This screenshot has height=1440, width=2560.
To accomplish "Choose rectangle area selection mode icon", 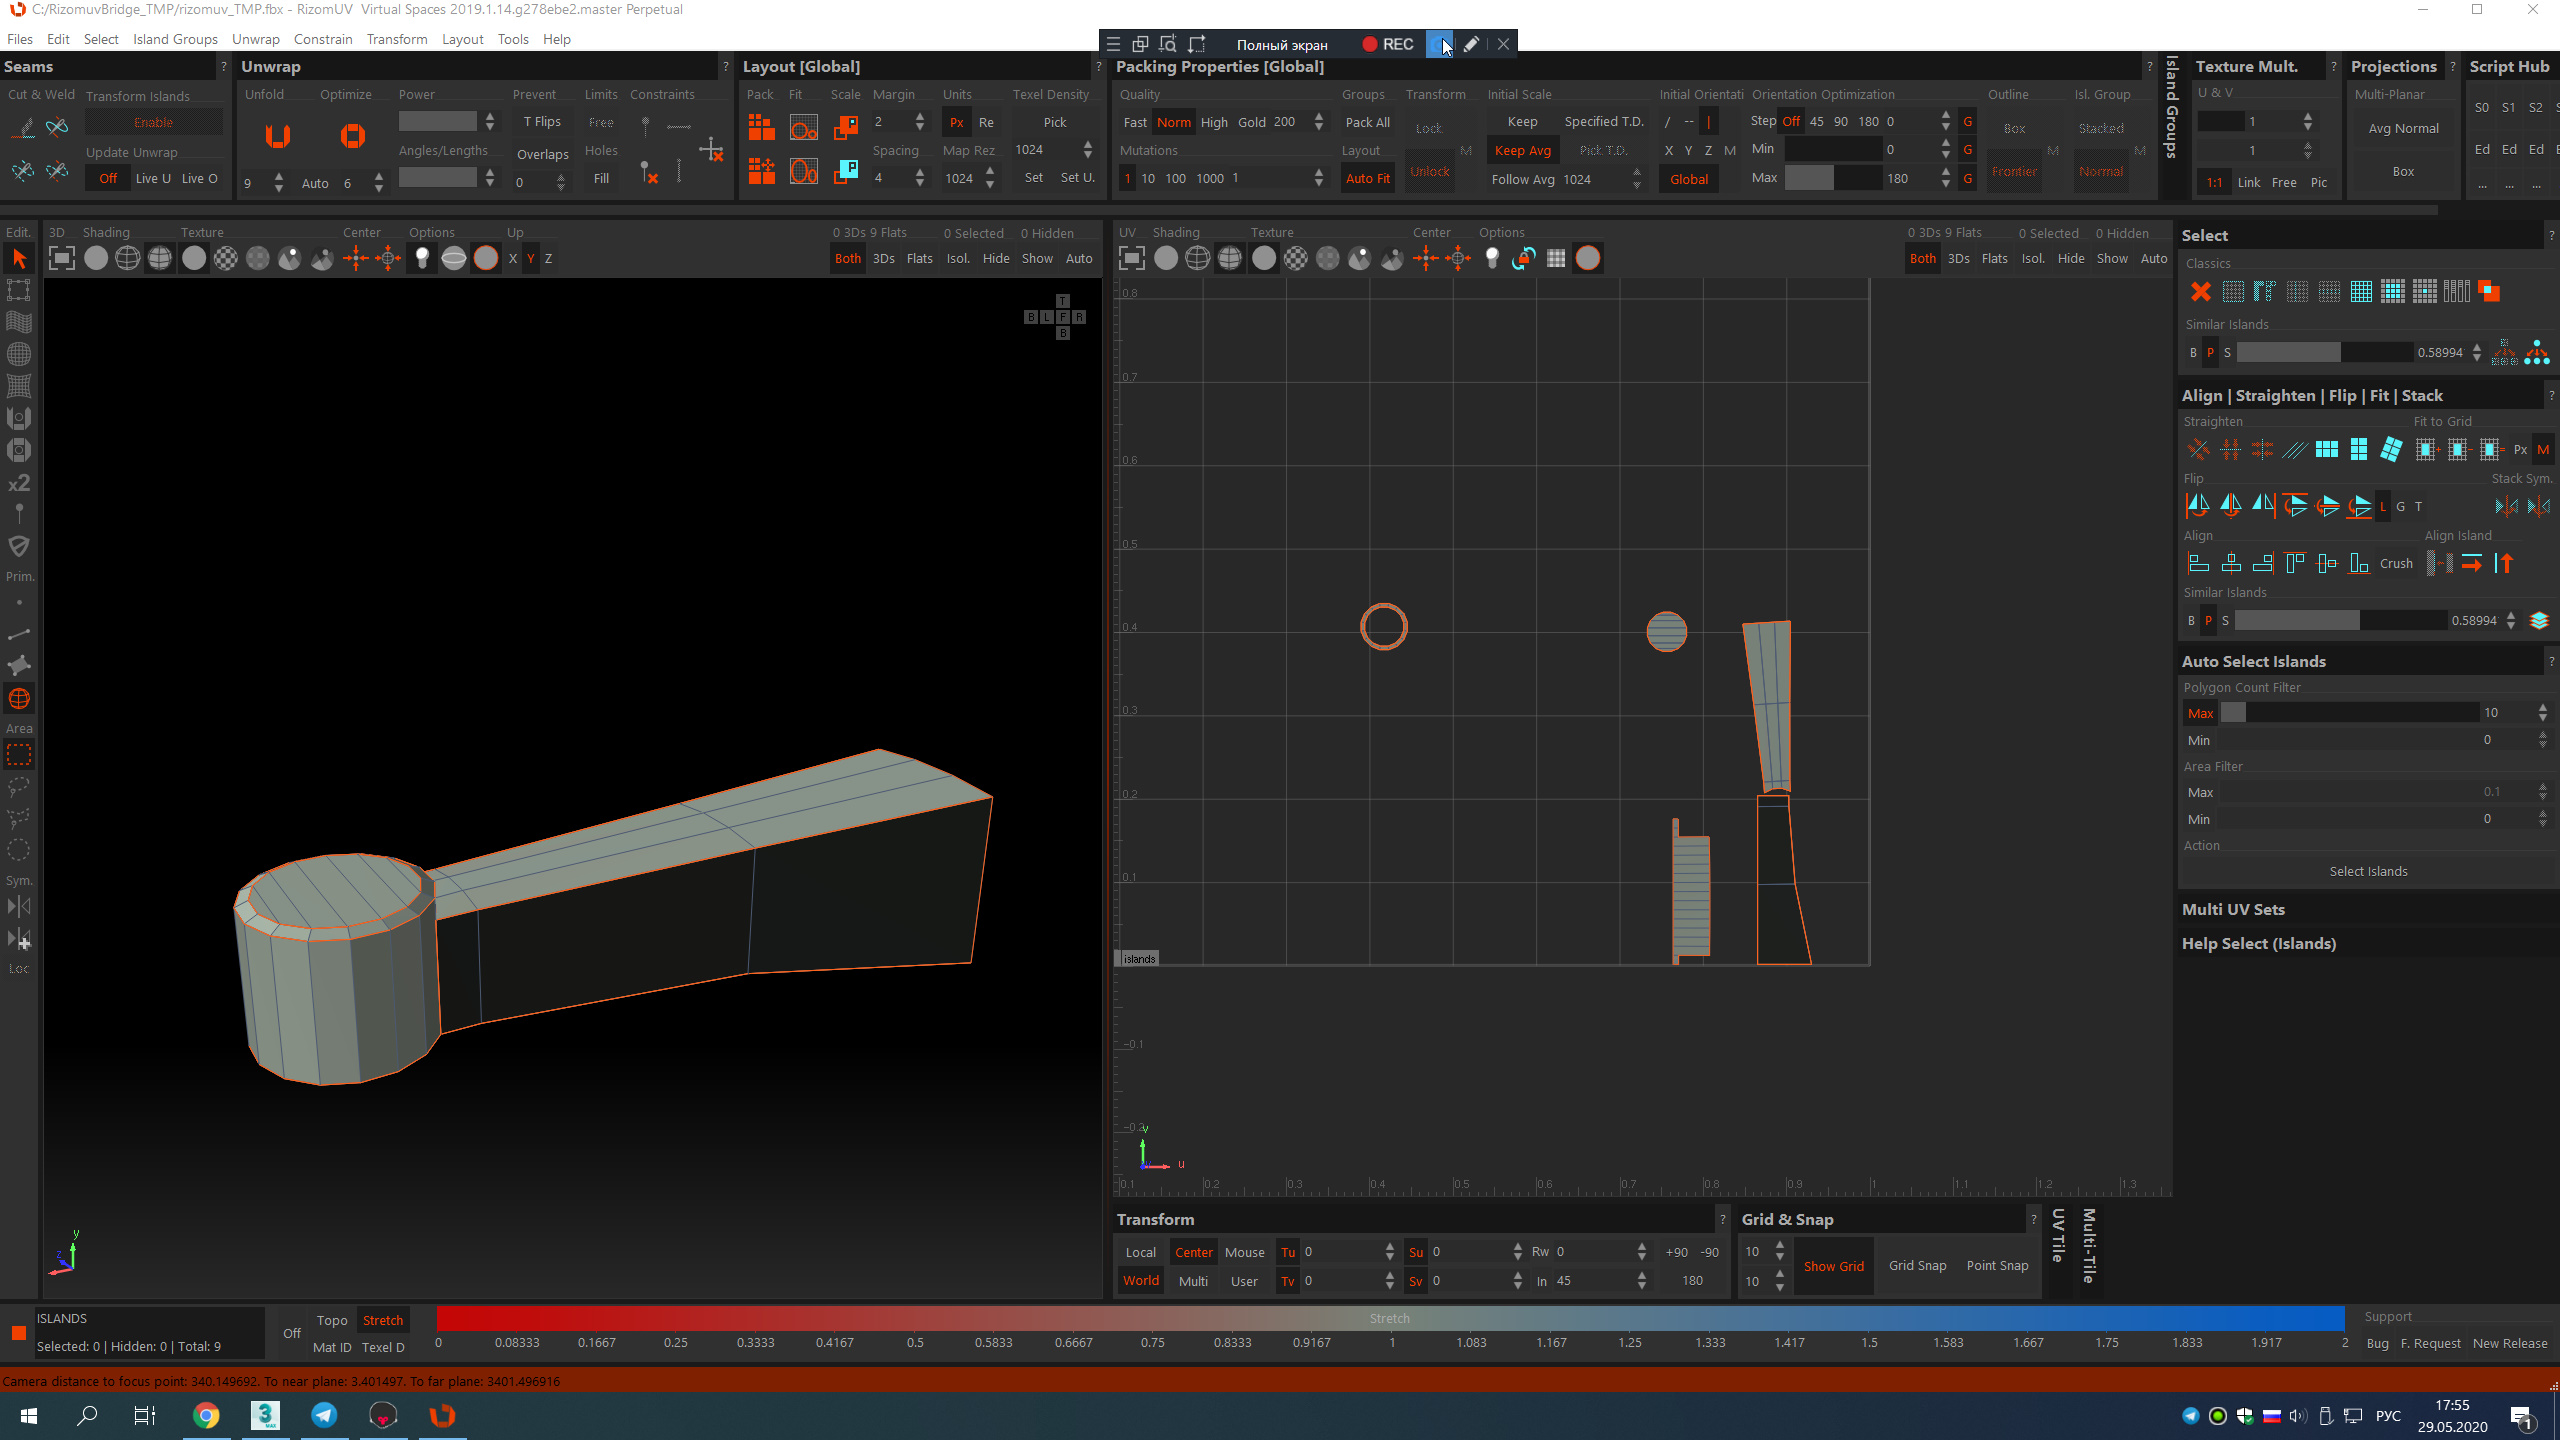I will tap(19, 754).
